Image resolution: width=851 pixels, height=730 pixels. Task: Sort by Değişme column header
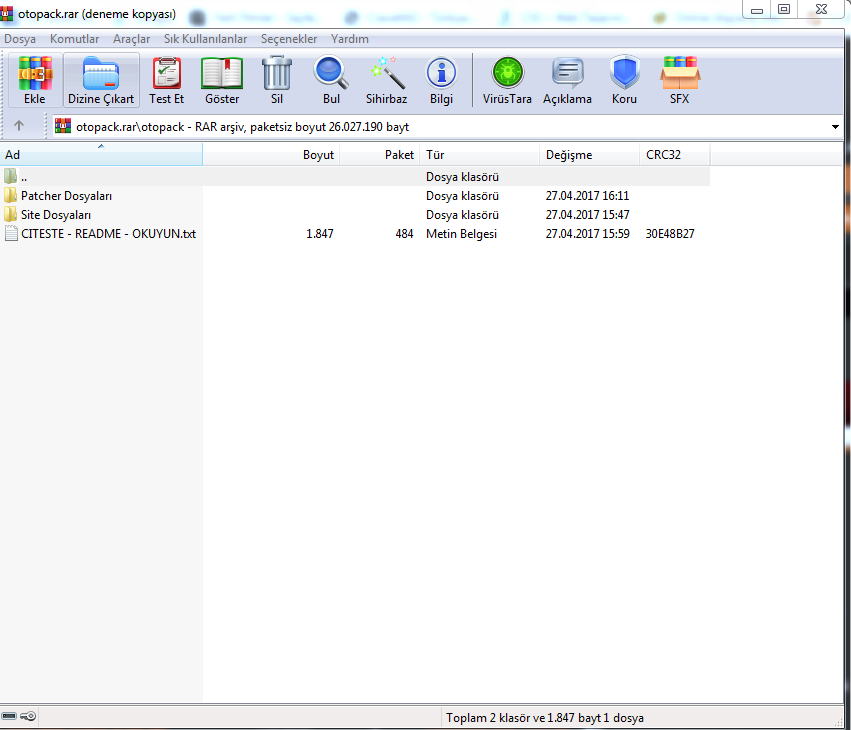point(589,155)
